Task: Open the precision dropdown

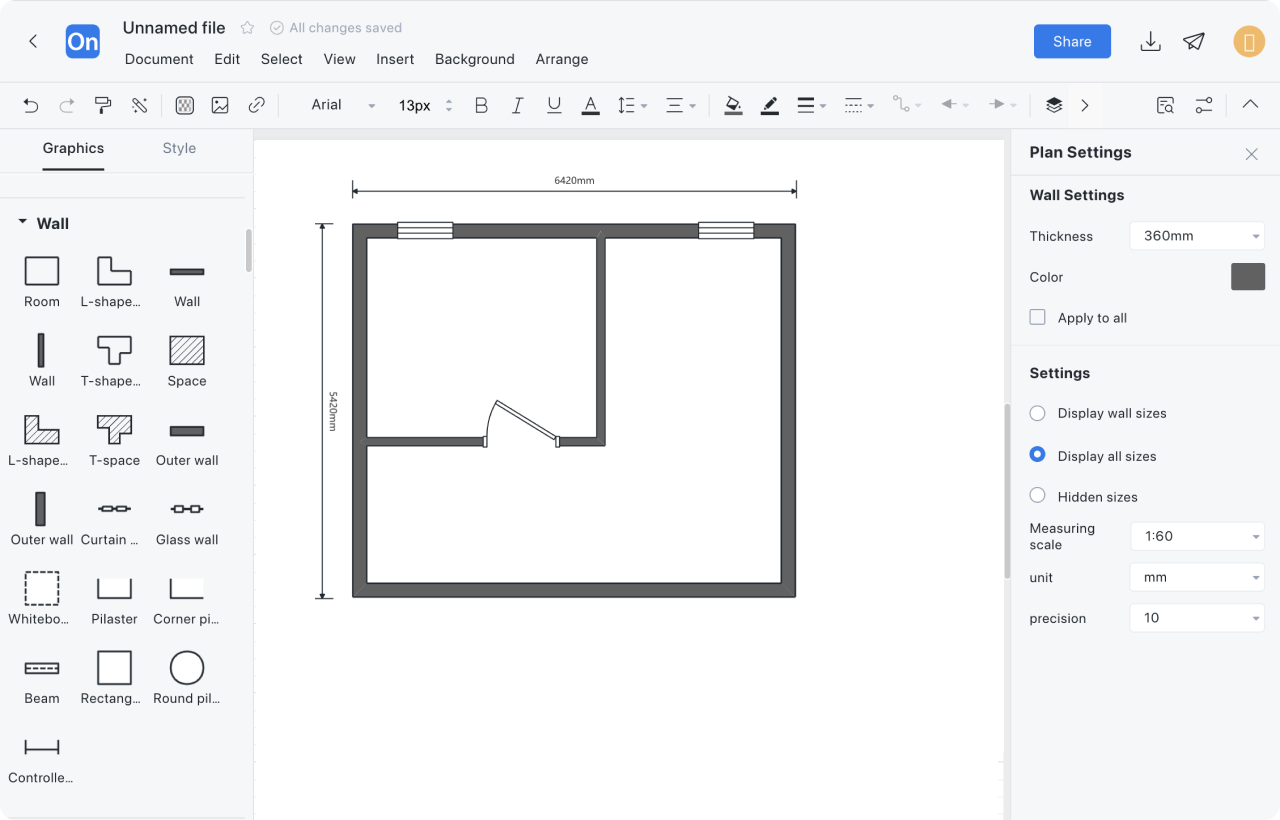Action: tap(1197, 618)
